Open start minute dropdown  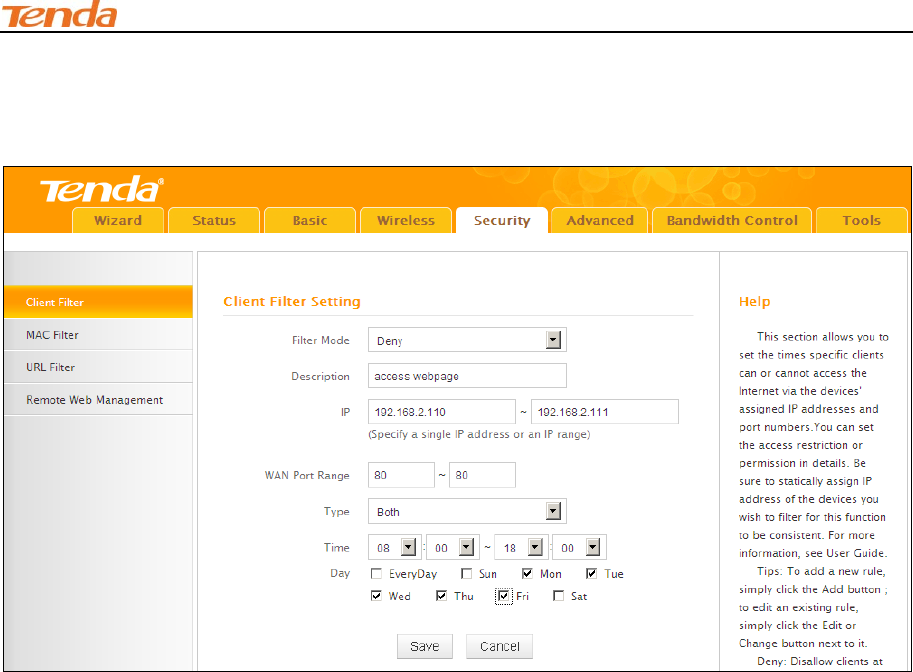point(452,547)
